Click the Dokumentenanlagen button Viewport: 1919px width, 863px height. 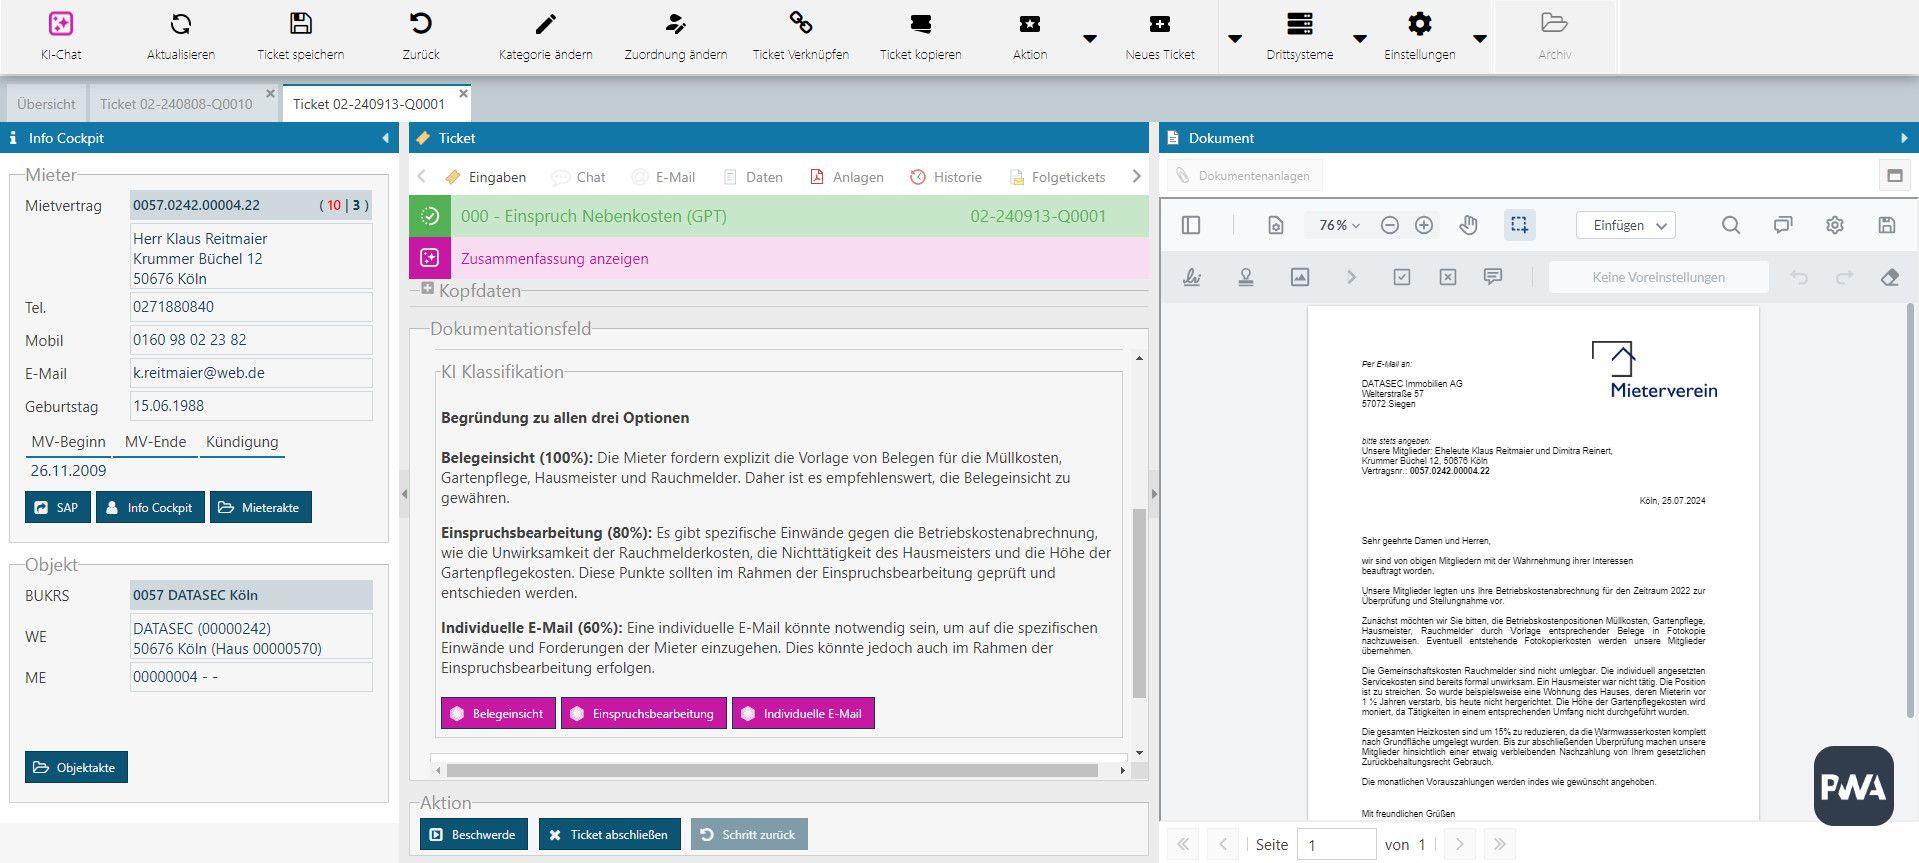[1244, 176]
